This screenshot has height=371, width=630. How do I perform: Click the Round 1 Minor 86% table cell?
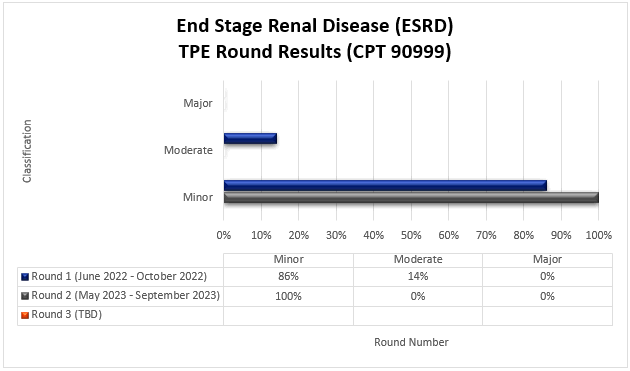(288, 277)
